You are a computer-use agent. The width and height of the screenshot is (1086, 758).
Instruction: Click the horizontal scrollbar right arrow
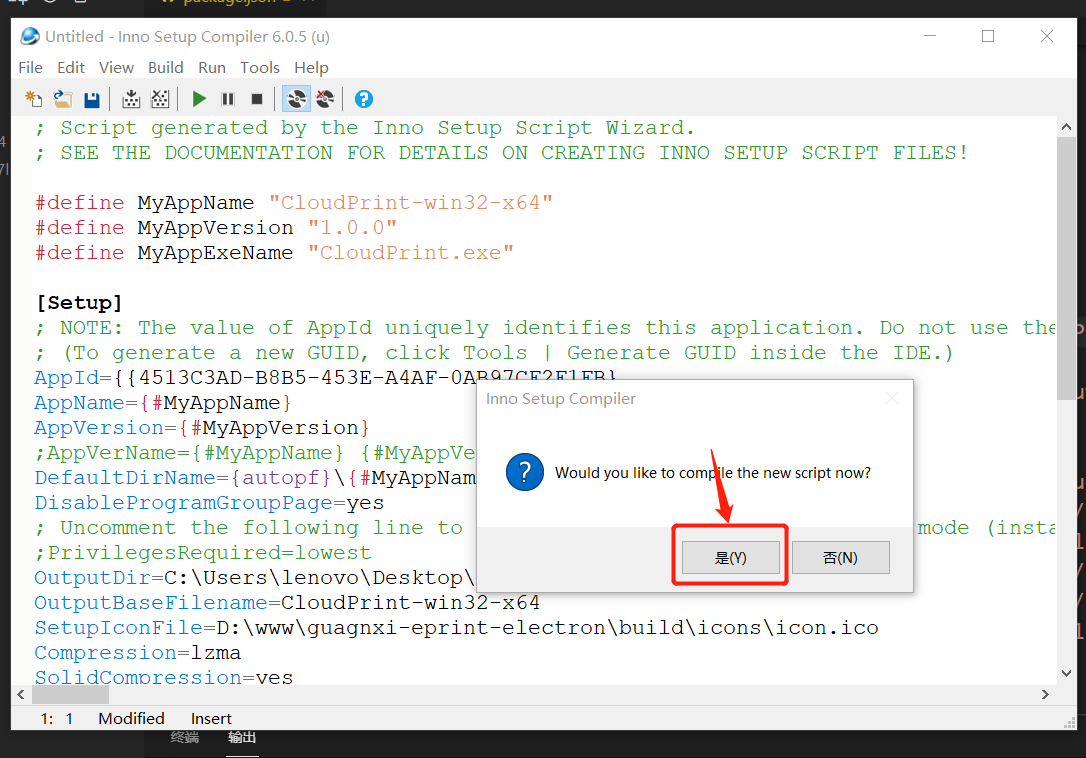[1046, 694]
